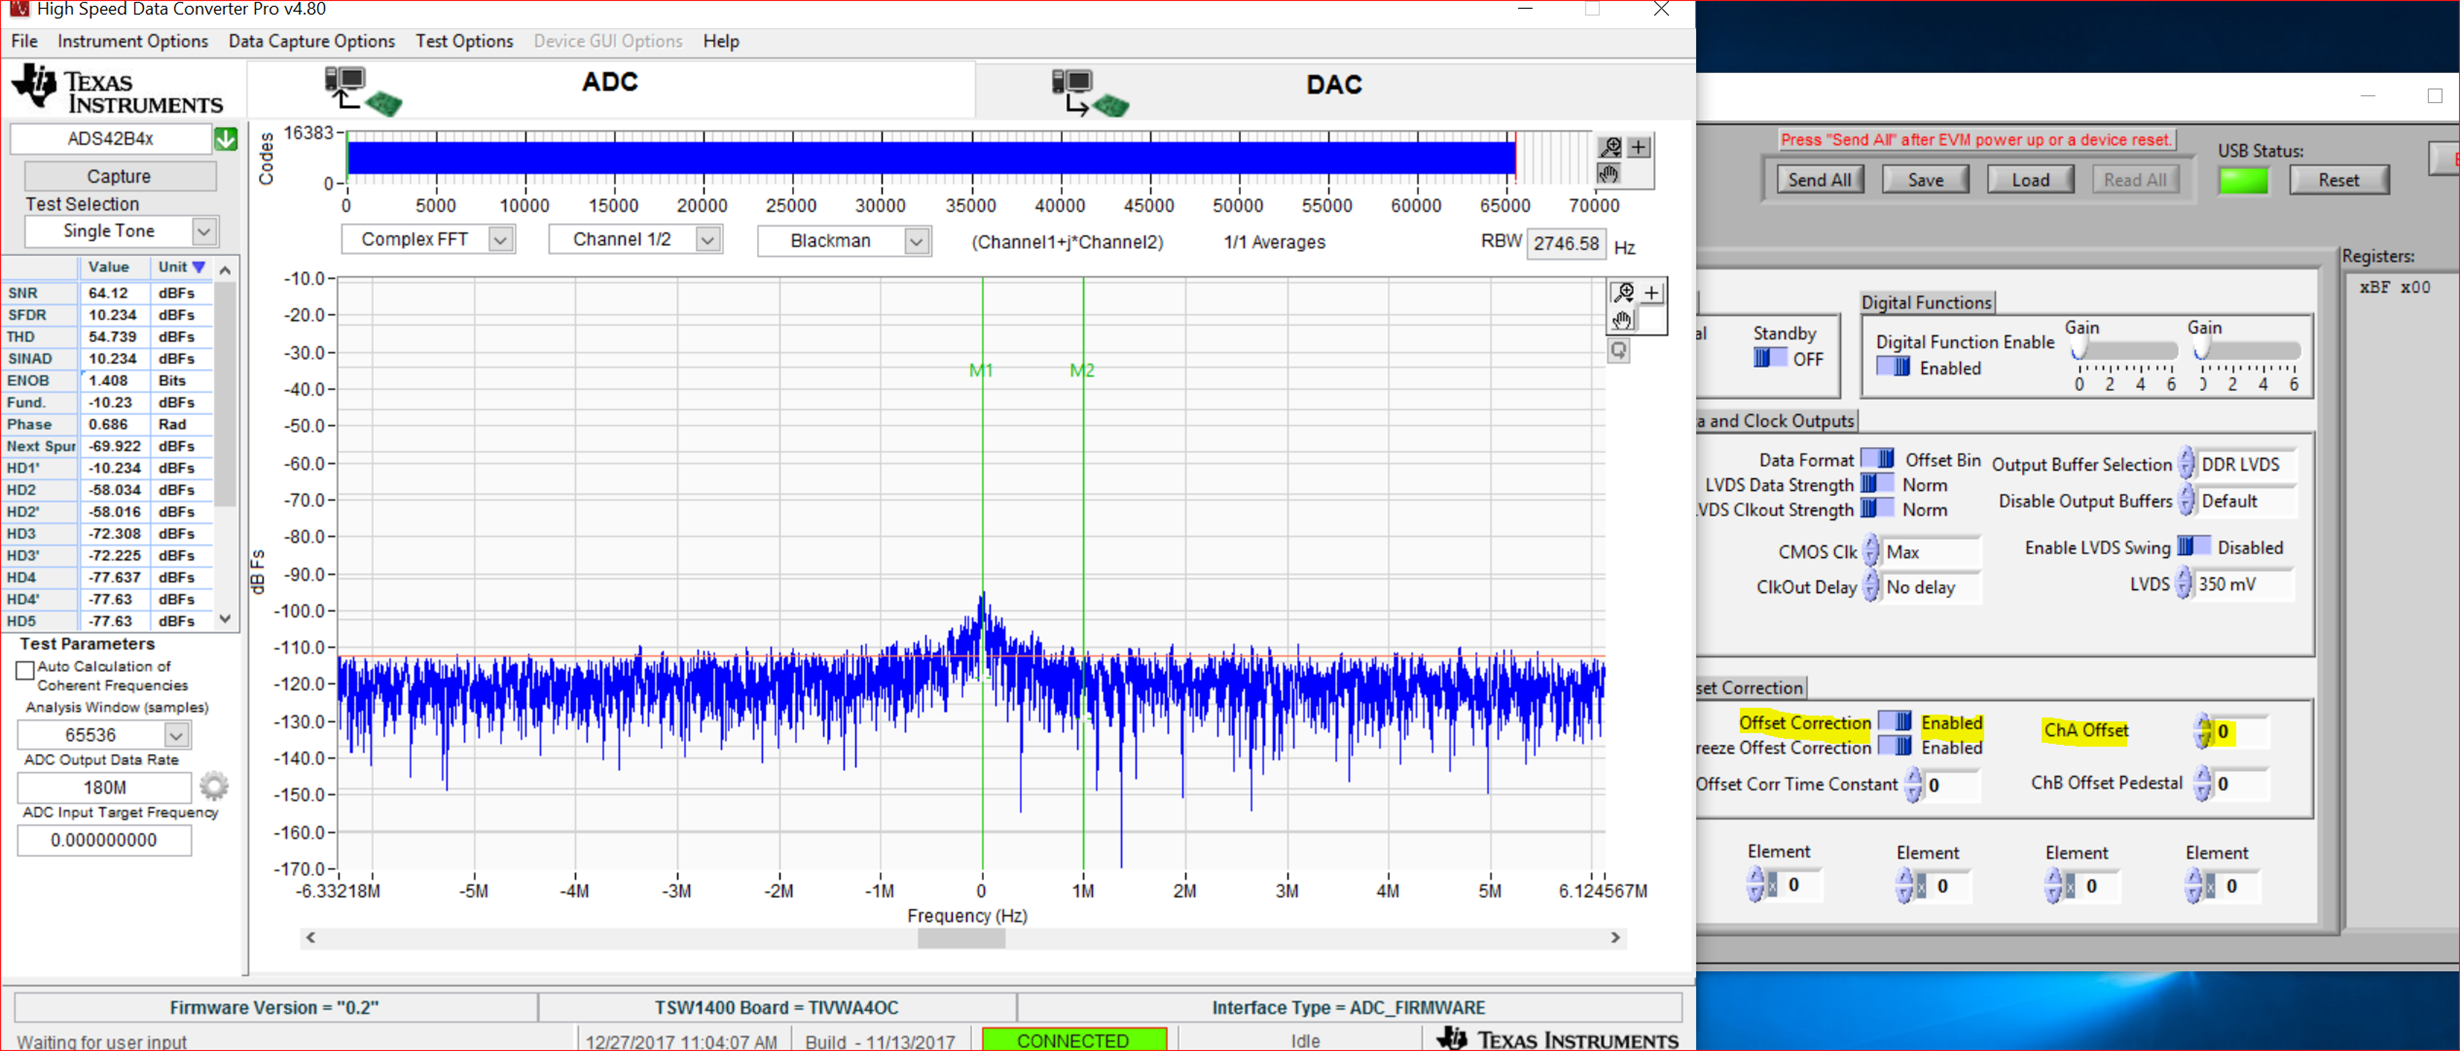Select zoom tool in FFT graph palette
Screen dimensions: 2460x1051
[x=1623, y=292]
